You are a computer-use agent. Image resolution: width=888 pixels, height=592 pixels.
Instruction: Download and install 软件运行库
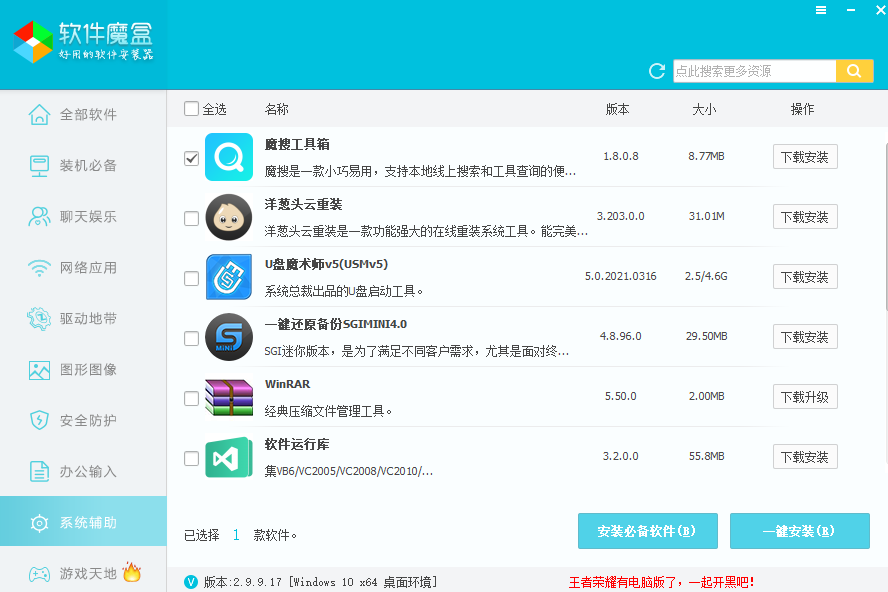pyautogui.click(x=805, y=457)
